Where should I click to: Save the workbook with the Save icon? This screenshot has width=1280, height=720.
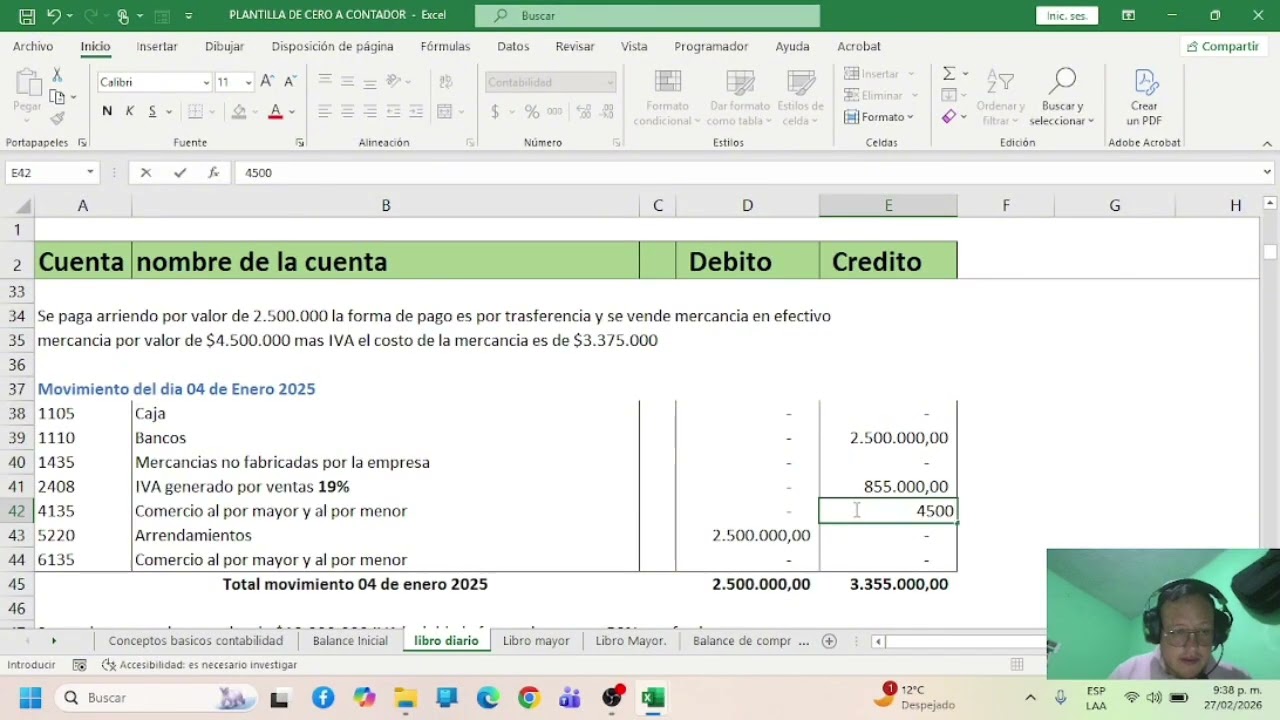tap(27, 16)
